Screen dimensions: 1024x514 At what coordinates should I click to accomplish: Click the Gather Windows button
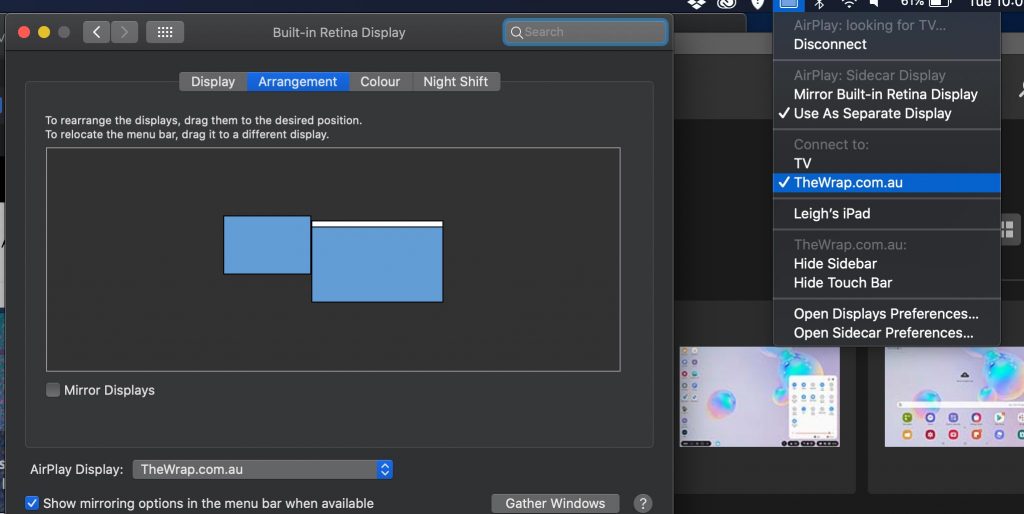tap(555, 503)
